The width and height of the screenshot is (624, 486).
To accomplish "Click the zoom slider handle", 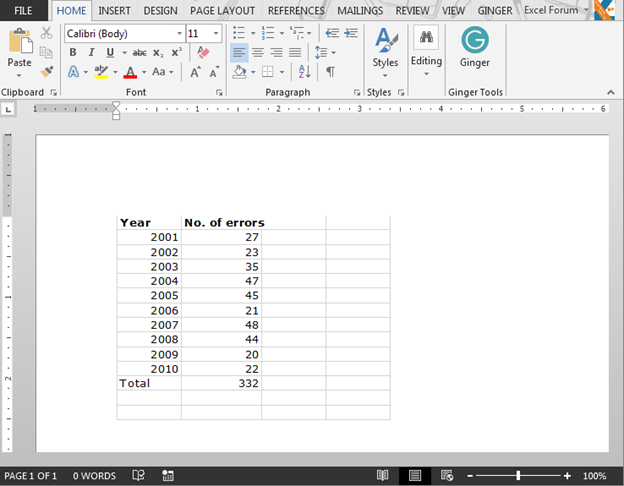I will click(518, 476).
